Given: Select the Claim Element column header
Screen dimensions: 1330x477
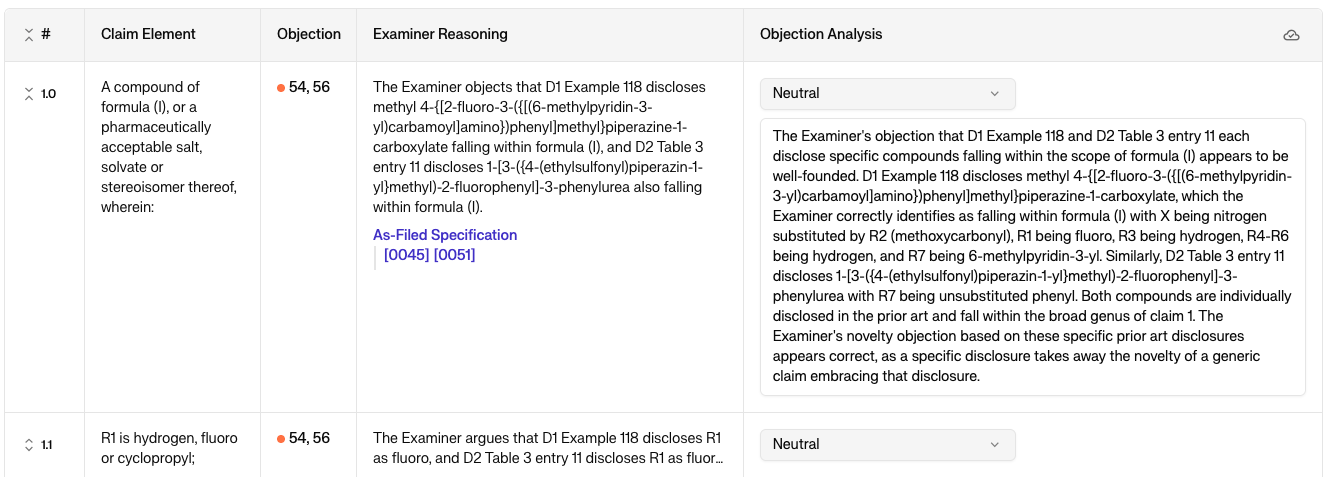Looking at the screenshot, I should coord(148,35).
